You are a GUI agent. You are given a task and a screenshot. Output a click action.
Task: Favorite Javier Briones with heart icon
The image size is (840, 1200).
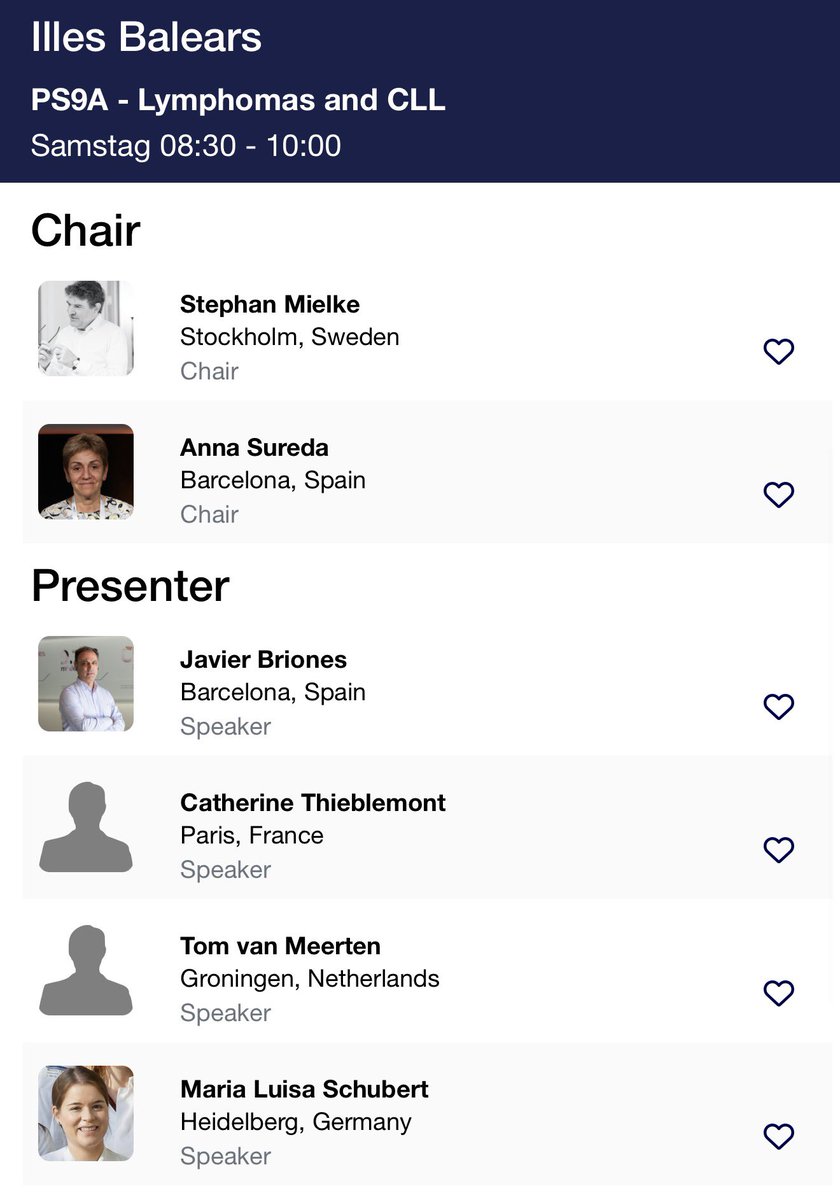(778, 706)
